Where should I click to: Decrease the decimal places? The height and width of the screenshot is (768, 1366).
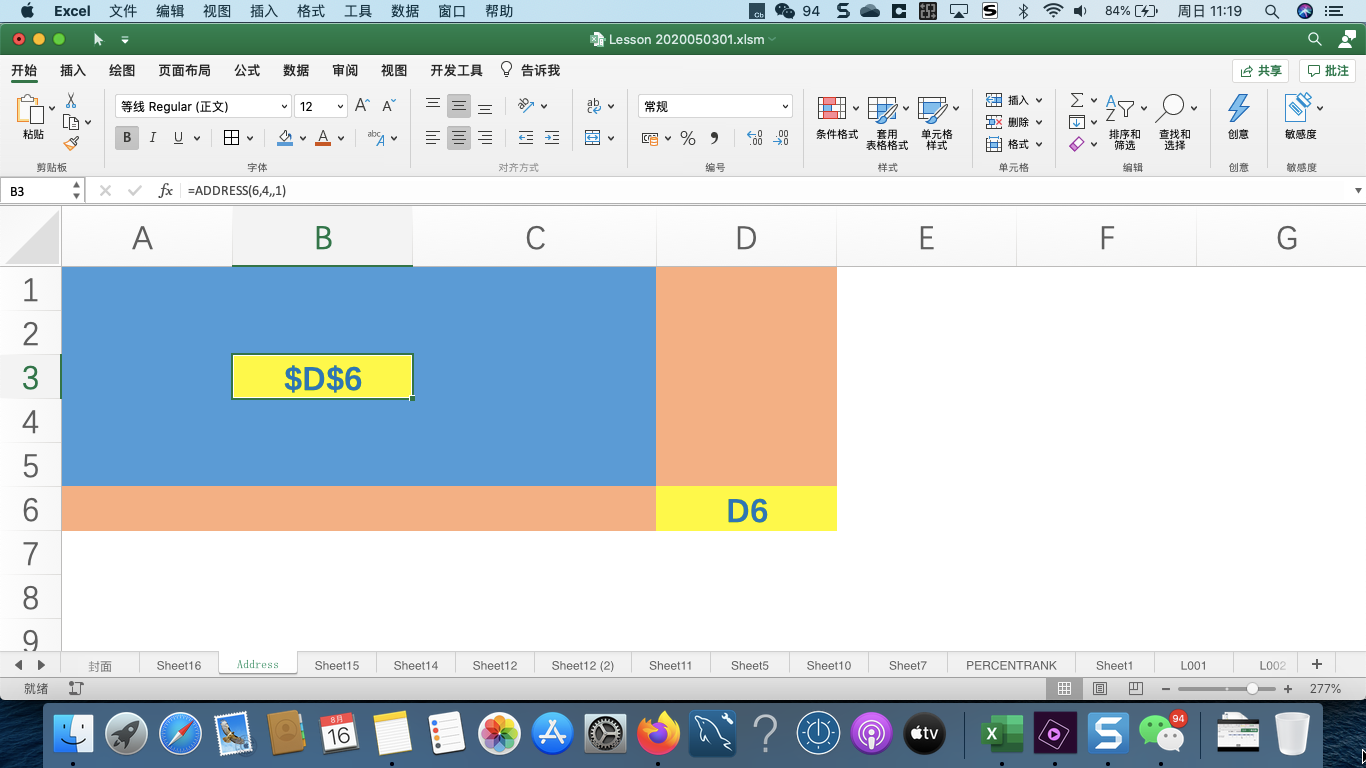click(782, 138)
